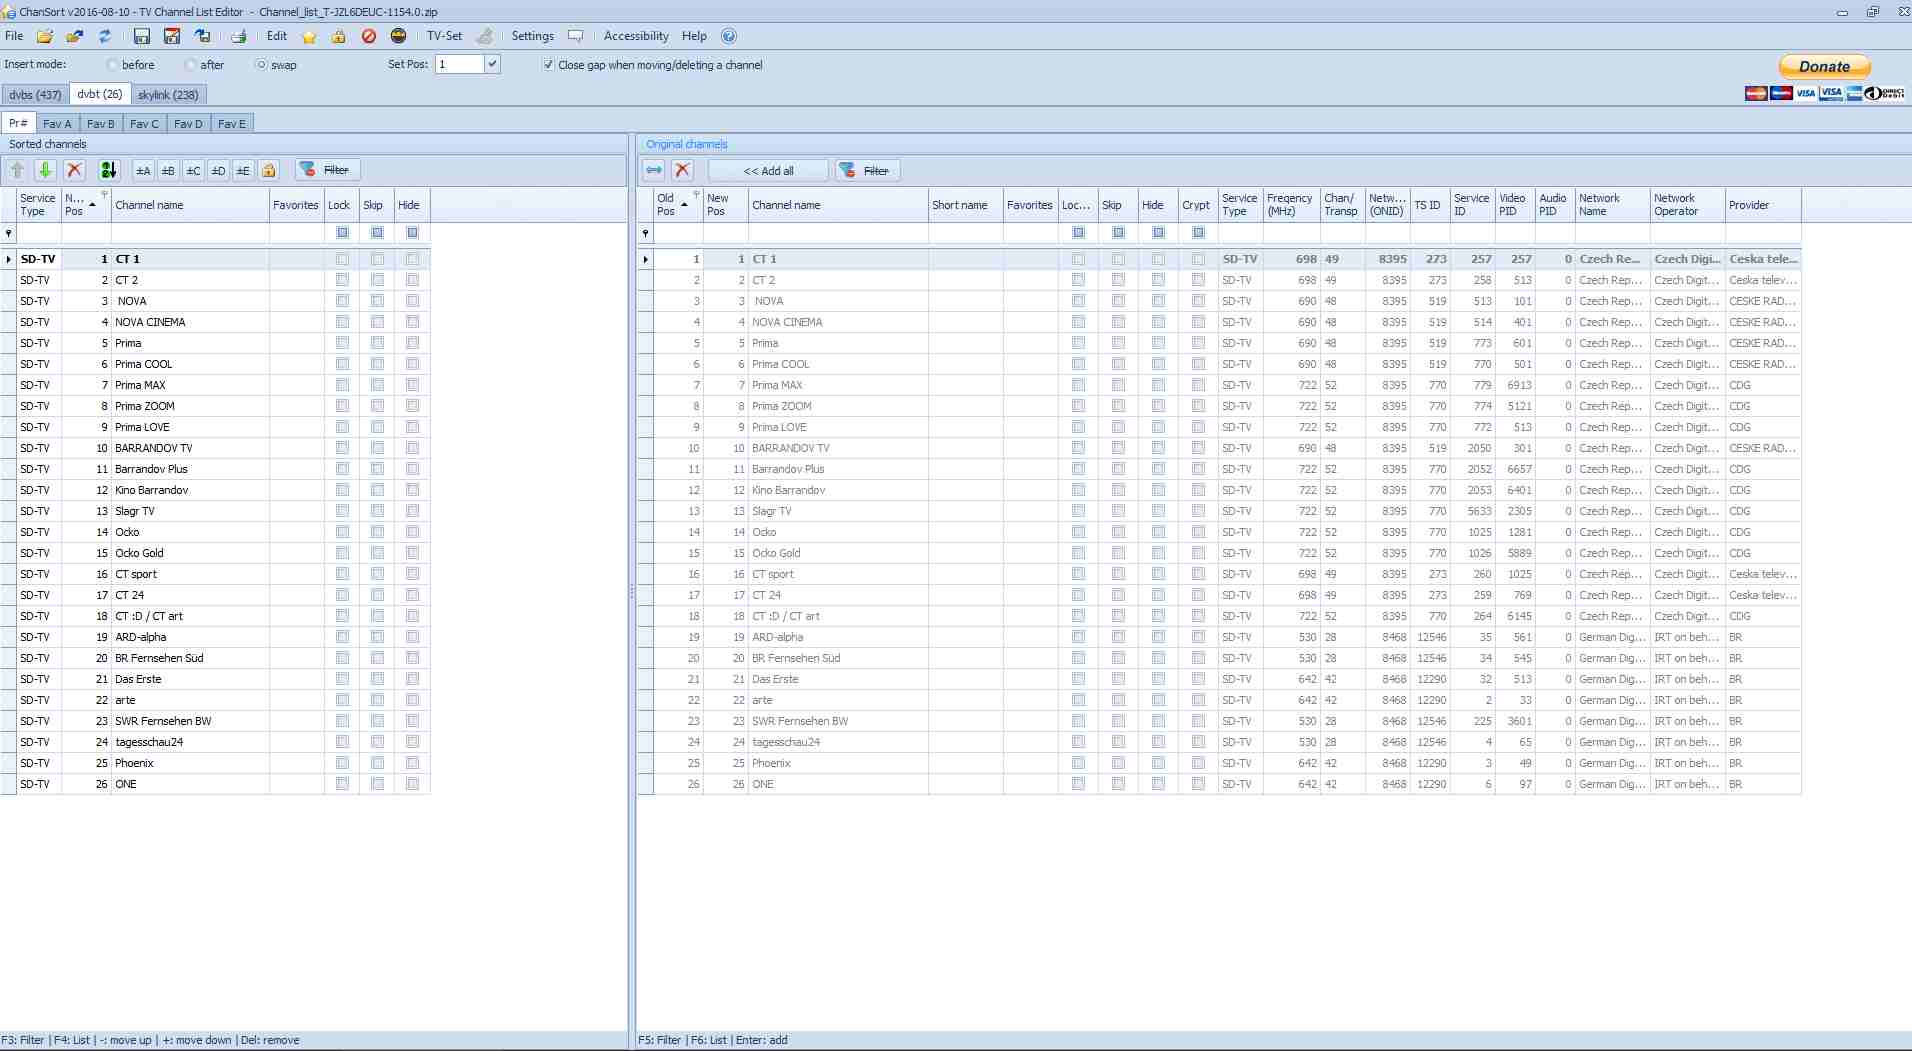
Task: Open the Help menu
Action: tap(694, 36)
